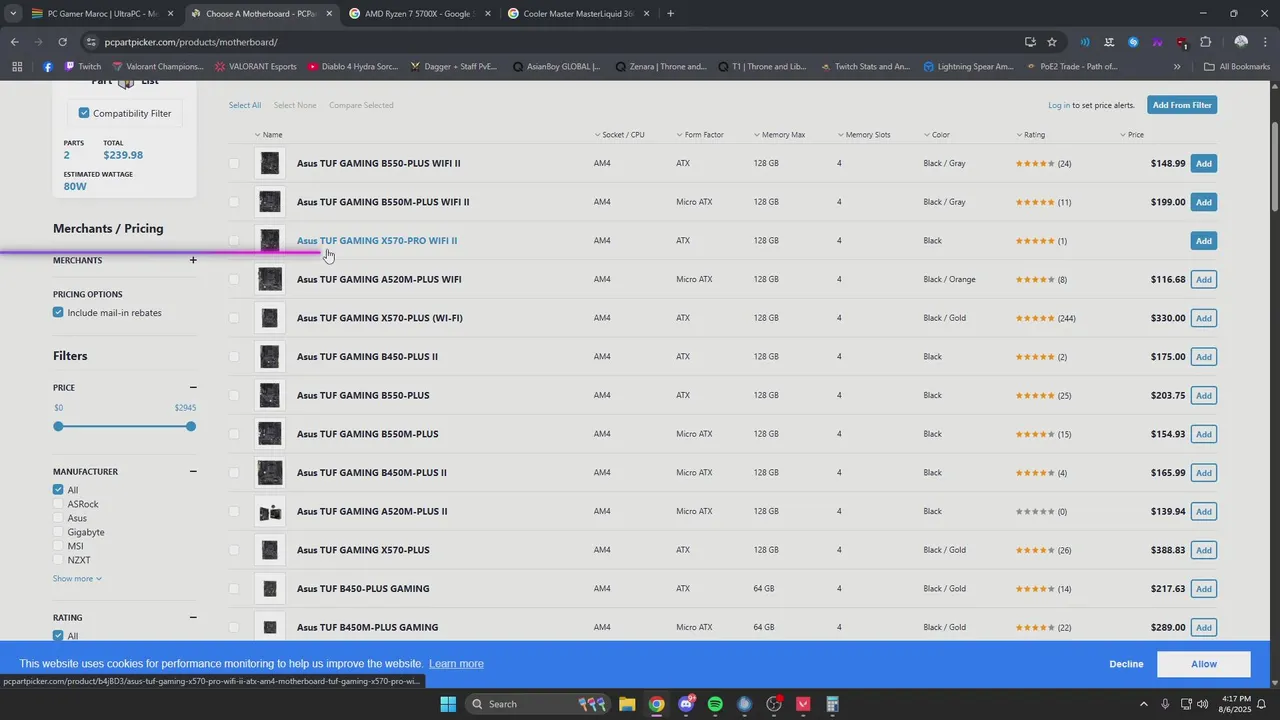
Task: Add Asus TUF GAMING X570-PRO WIFI II
Action: click(1204, 241)
